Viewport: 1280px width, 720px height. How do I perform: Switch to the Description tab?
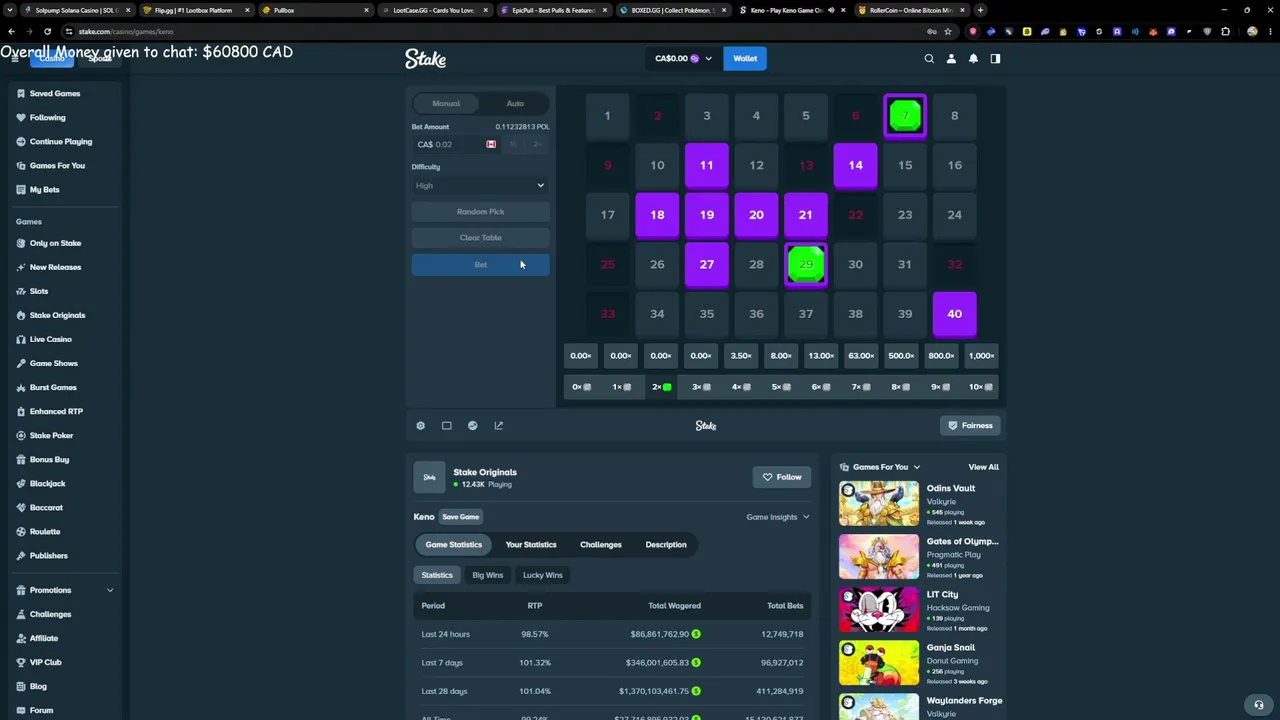point(666,545)
